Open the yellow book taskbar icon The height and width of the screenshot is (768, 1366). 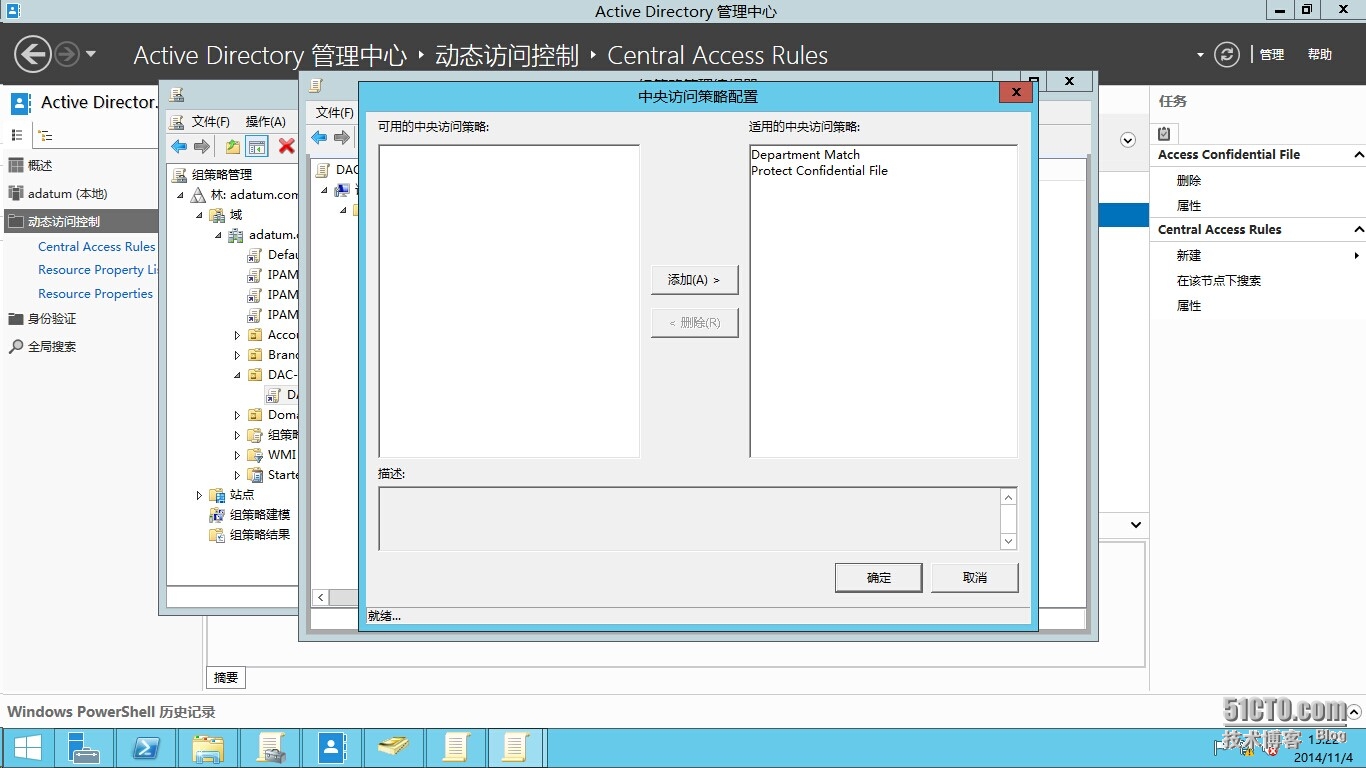coord(394,748)
